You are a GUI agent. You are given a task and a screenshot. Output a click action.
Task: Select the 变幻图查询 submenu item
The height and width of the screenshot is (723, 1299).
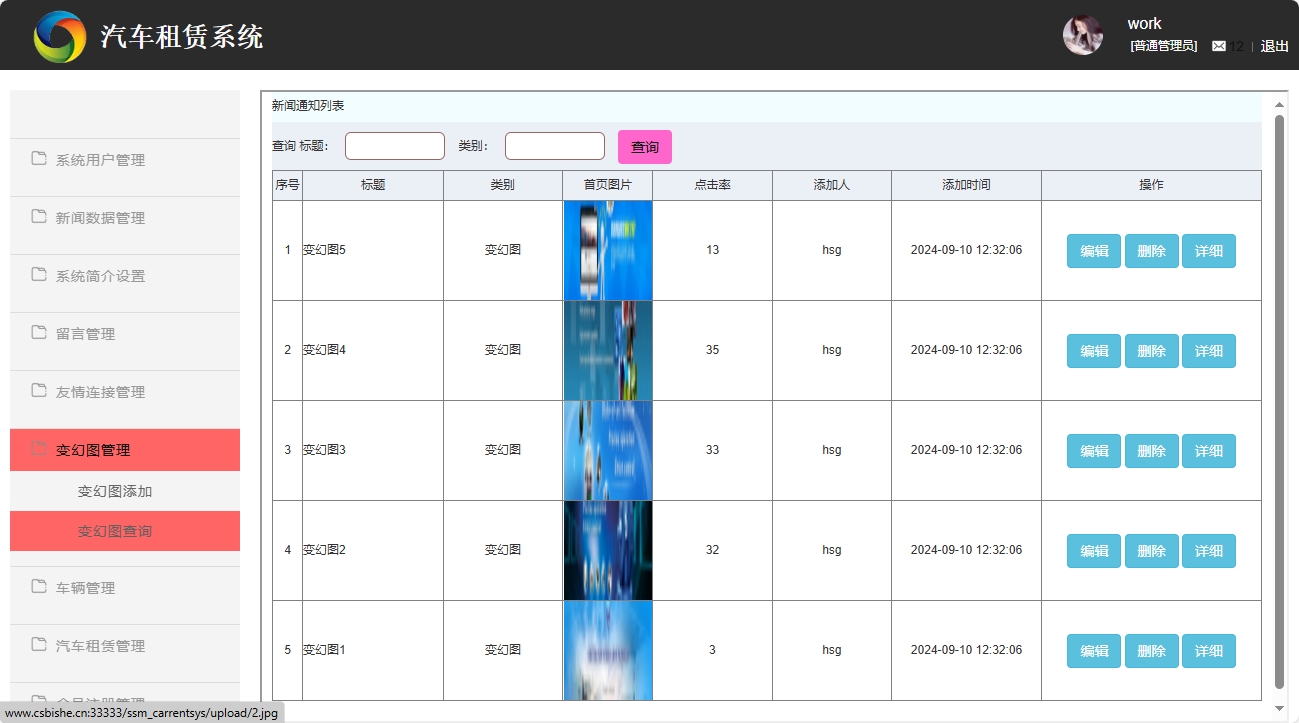coord(113,530)
